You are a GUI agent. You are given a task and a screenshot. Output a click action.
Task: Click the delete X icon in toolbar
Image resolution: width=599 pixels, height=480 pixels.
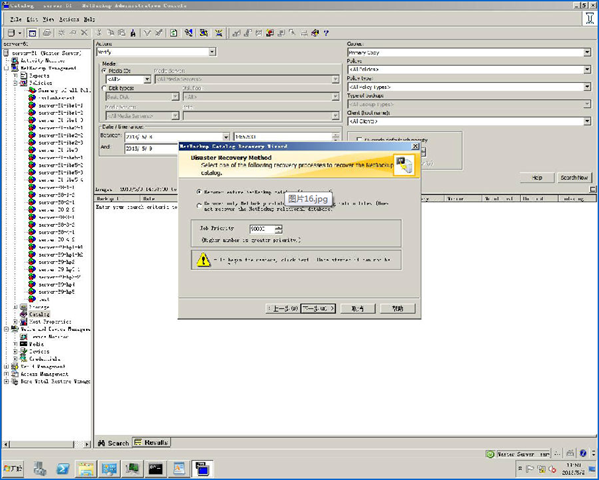[84, 33]
